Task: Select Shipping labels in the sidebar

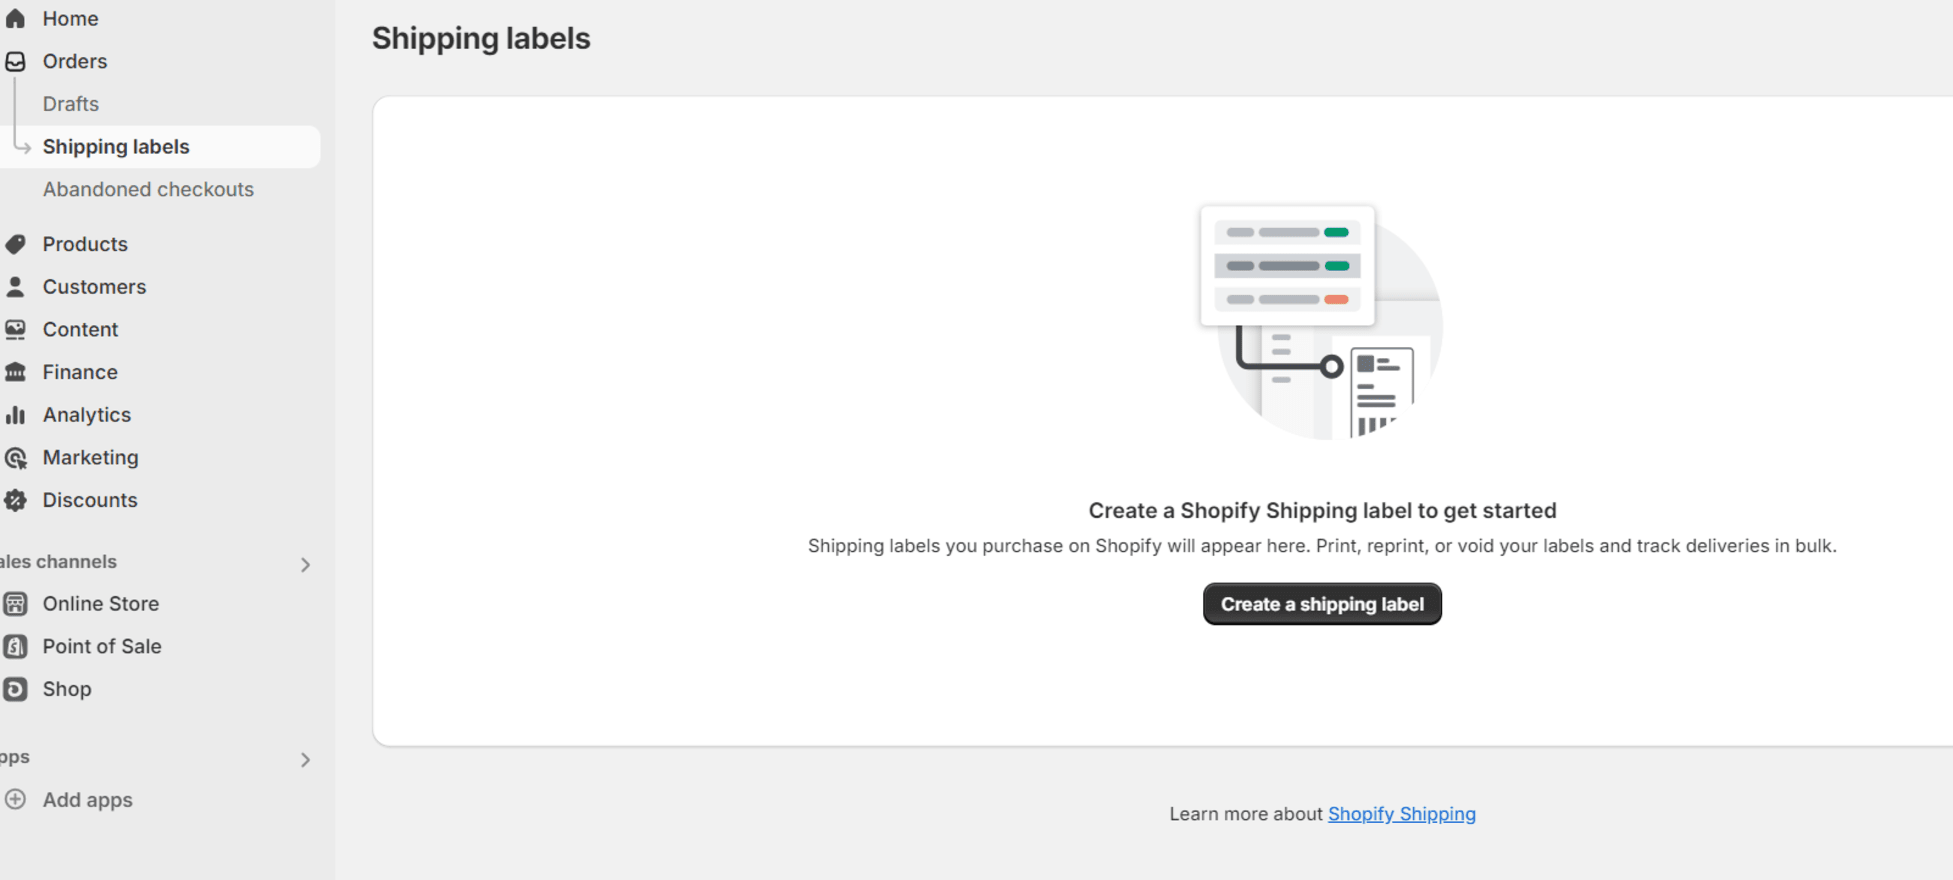Action: point(116,146)
